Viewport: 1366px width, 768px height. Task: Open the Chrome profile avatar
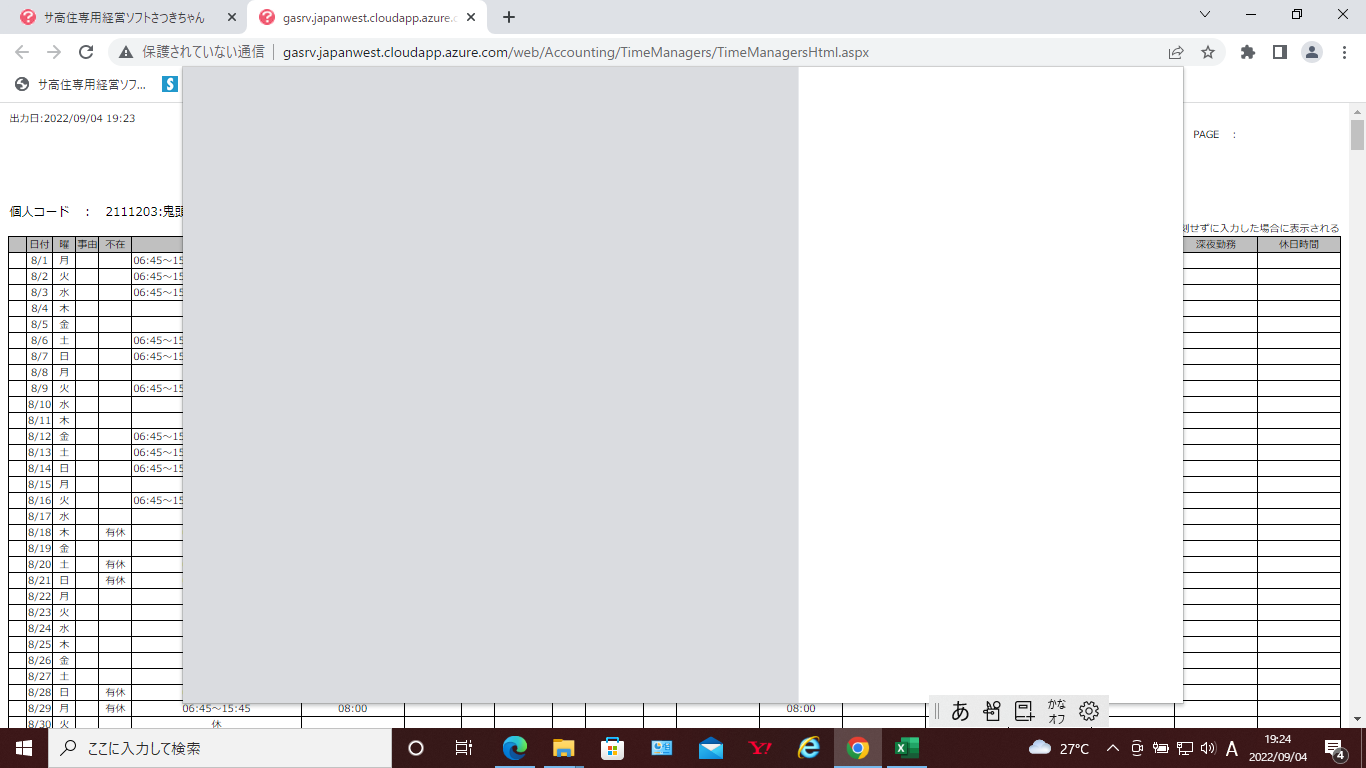pos(1311,52)
